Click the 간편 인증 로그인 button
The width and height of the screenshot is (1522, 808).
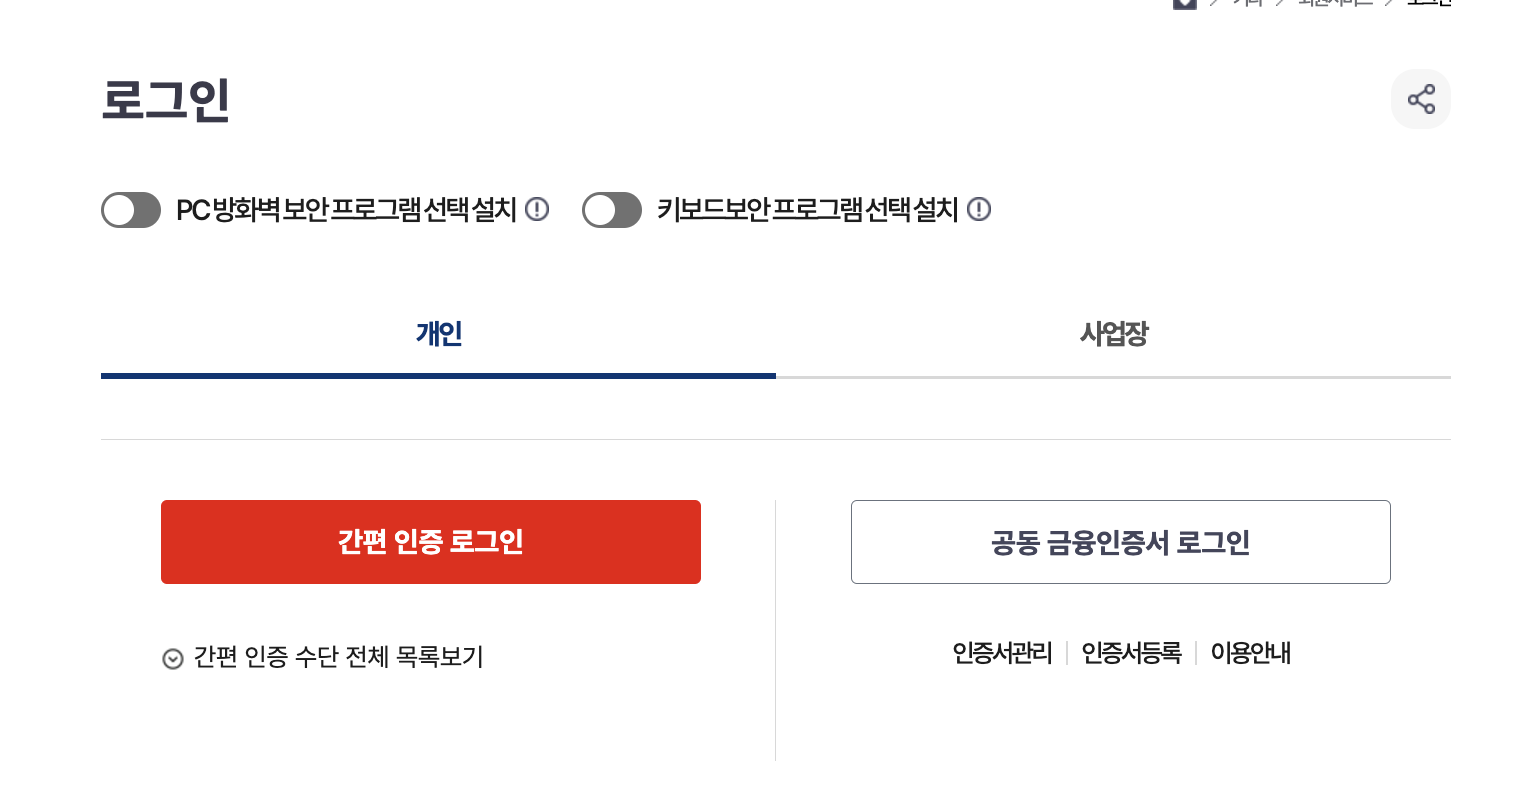tap(431, 541)
